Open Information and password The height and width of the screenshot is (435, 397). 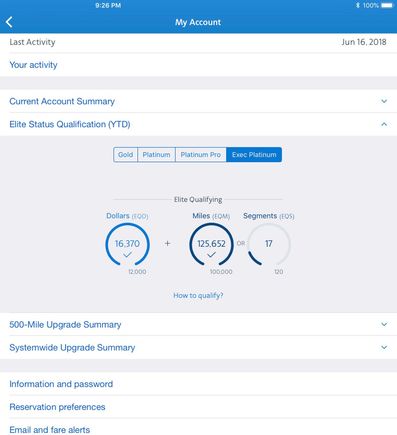[x=61, y=384]
